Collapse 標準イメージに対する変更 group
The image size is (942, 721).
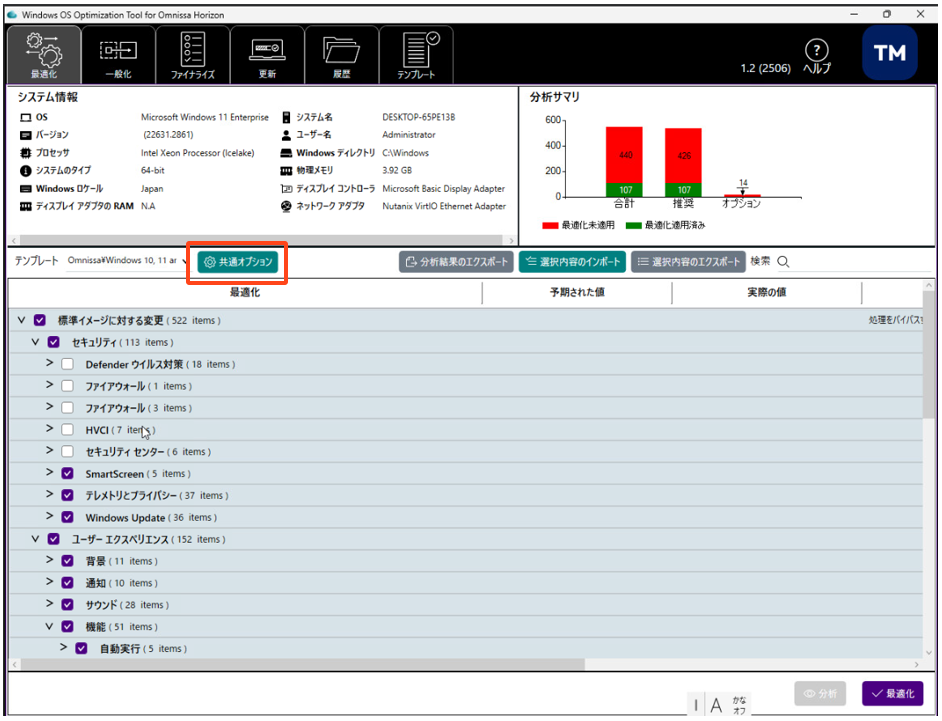pos(22,320)
